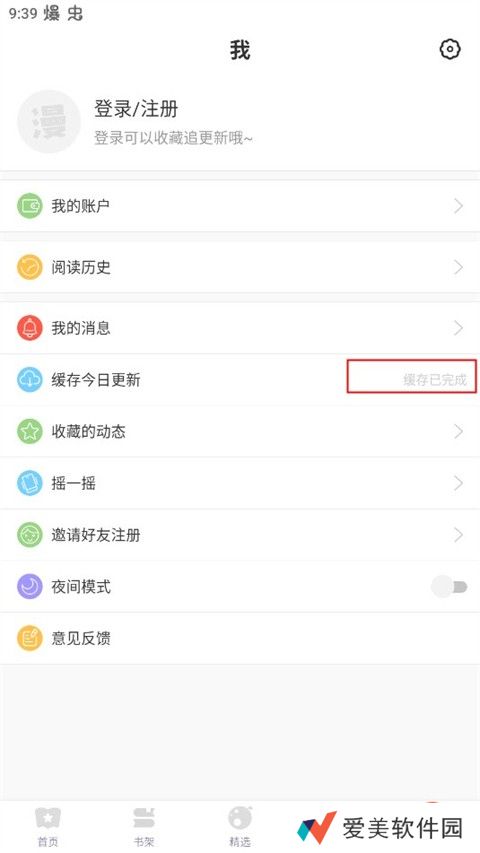The width and height of the screenshot is (480, 853).
Task: Tap the gray profile avatar placeholder
Action: [x=49, y=121]
